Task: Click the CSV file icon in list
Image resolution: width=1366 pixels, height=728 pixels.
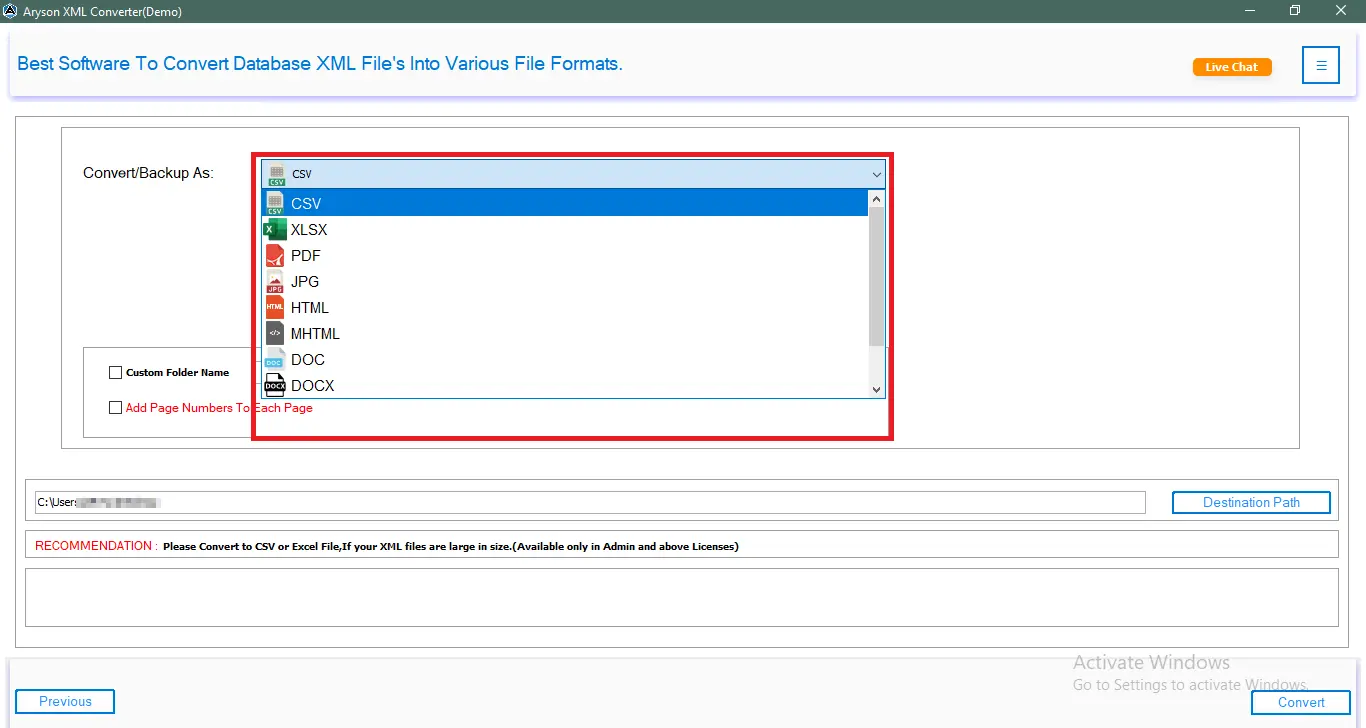Action: click(275, 203)
